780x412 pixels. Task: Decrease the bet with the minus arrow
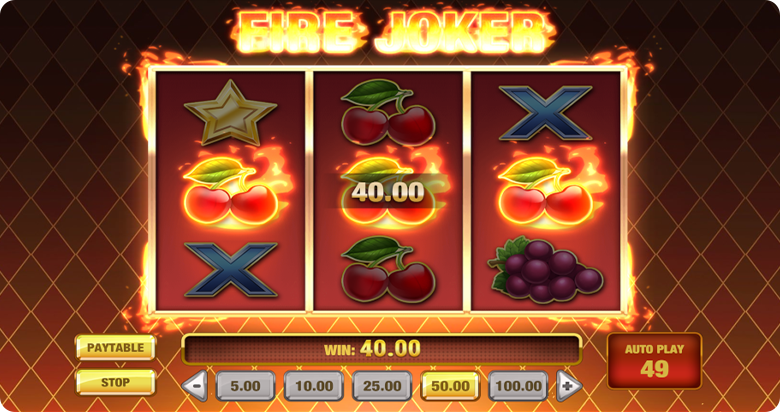pos(195,386)
